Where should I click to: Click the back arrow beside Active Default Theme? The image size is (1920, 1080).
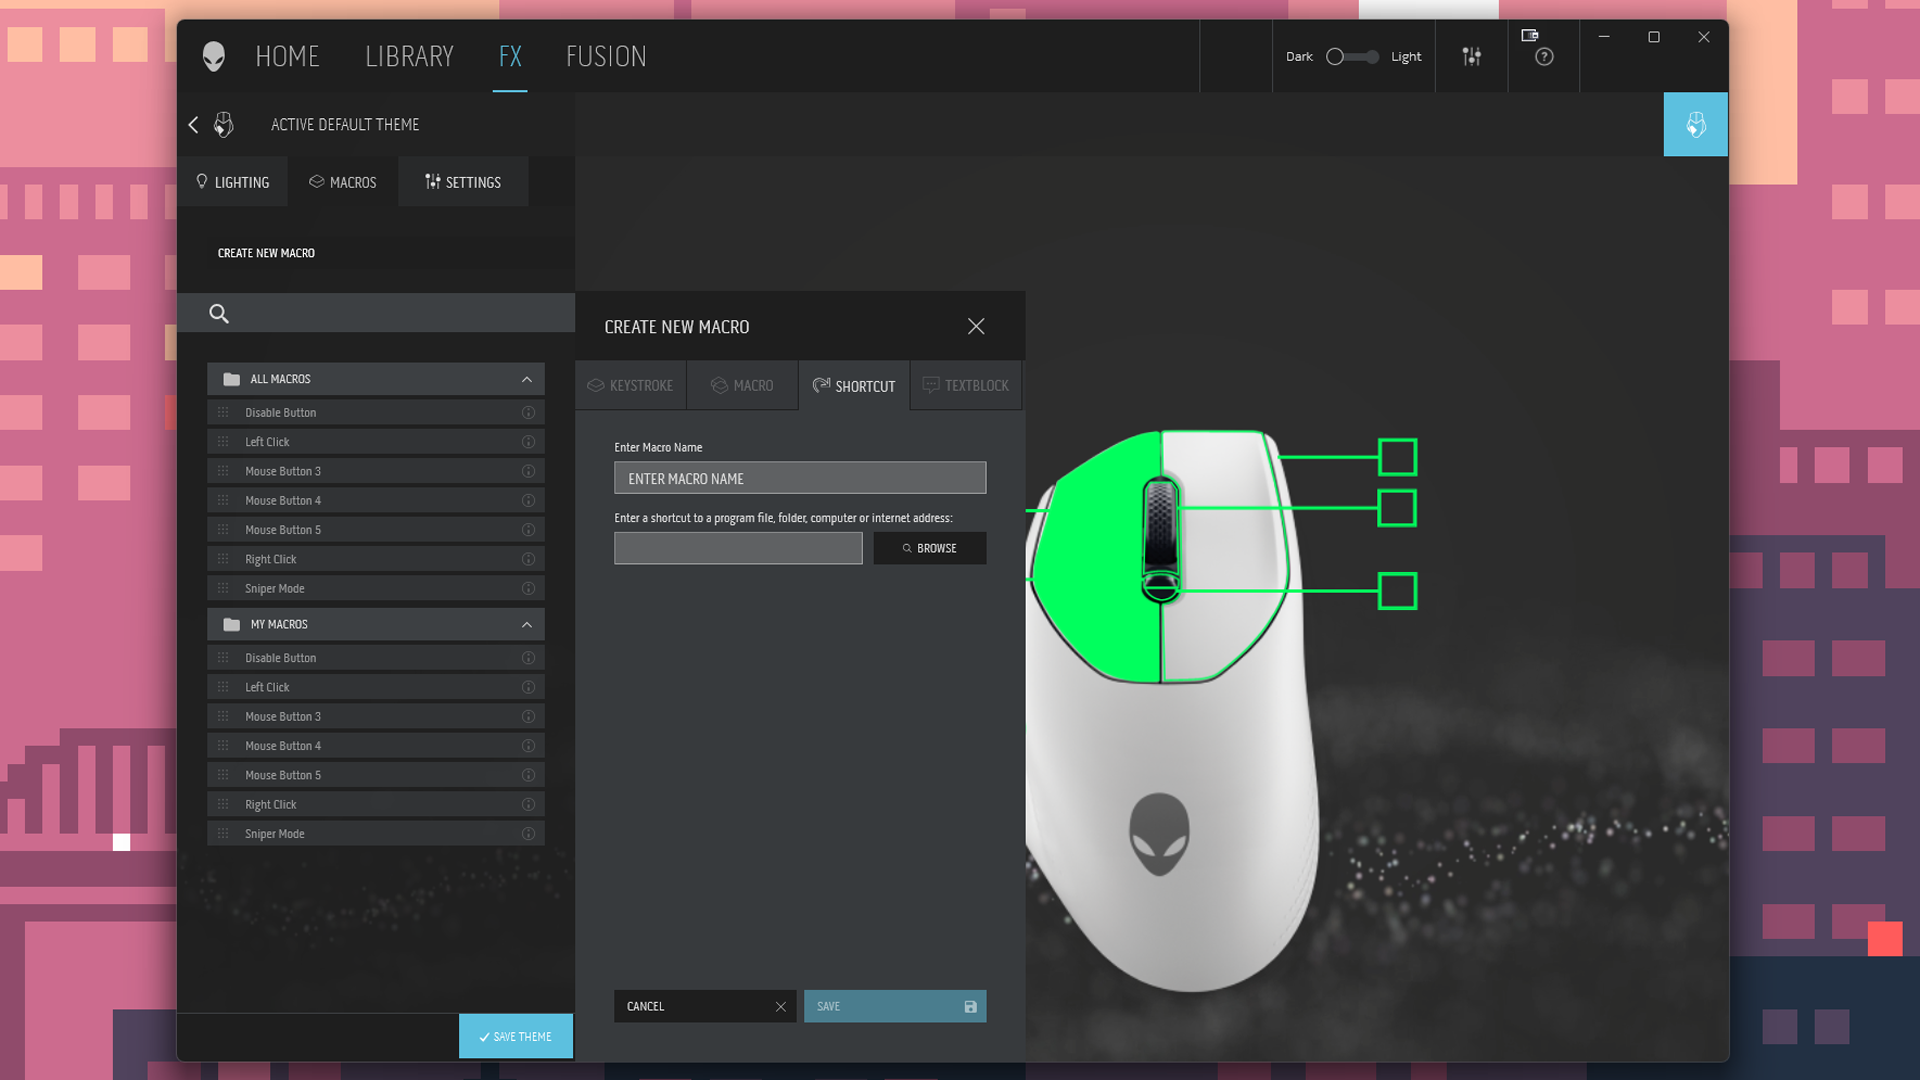click(193, 124)
